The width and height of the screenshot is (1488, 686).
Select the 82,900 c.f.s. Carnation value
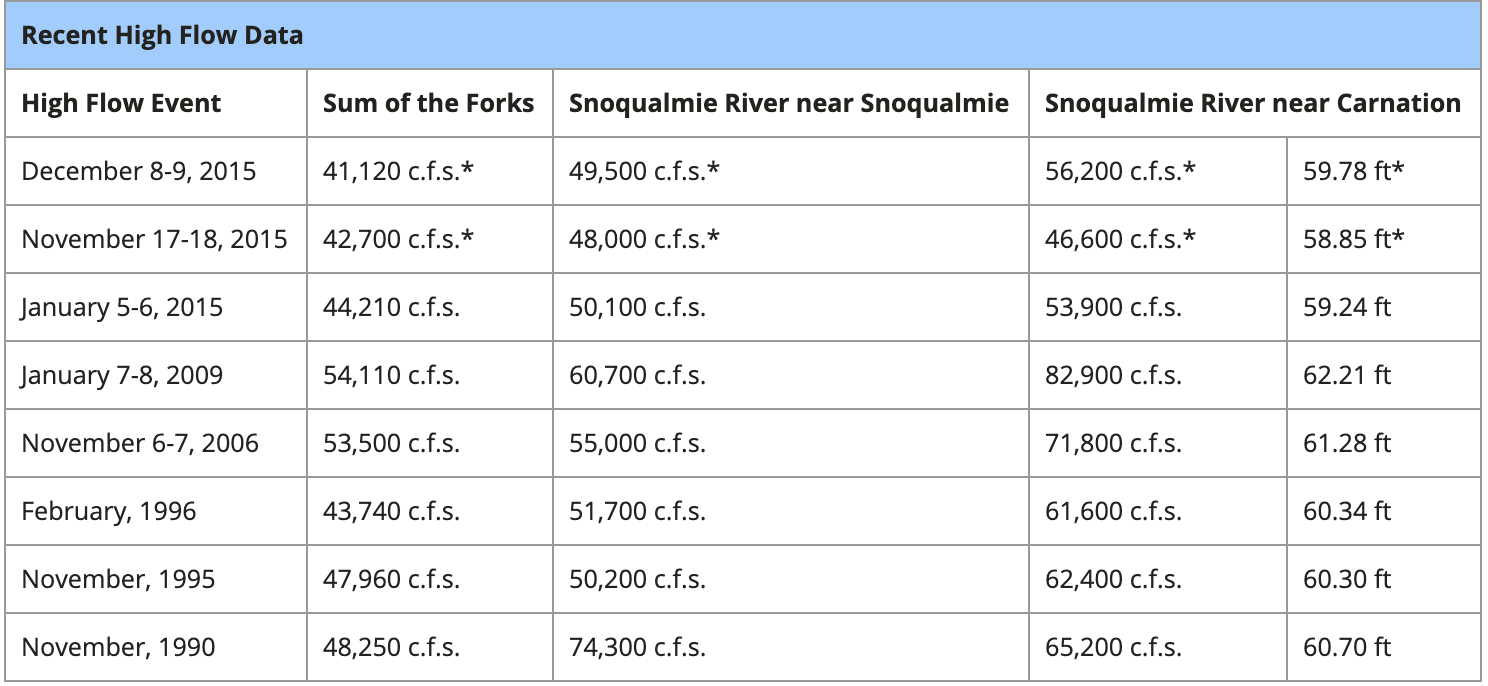coord(1113,376)
